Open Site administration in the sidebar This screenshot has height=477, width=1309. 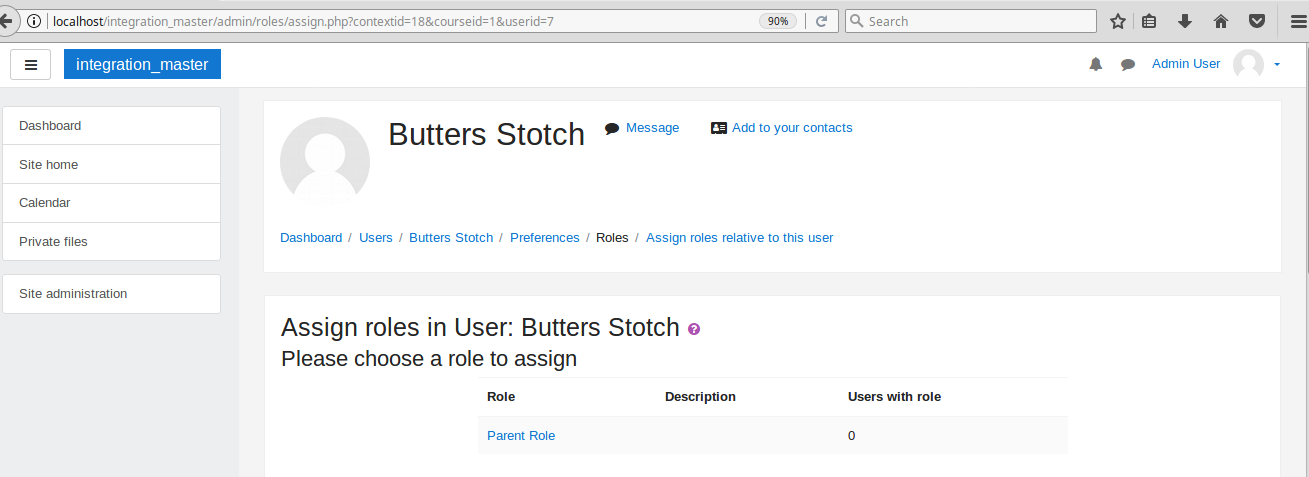[112, 294]
